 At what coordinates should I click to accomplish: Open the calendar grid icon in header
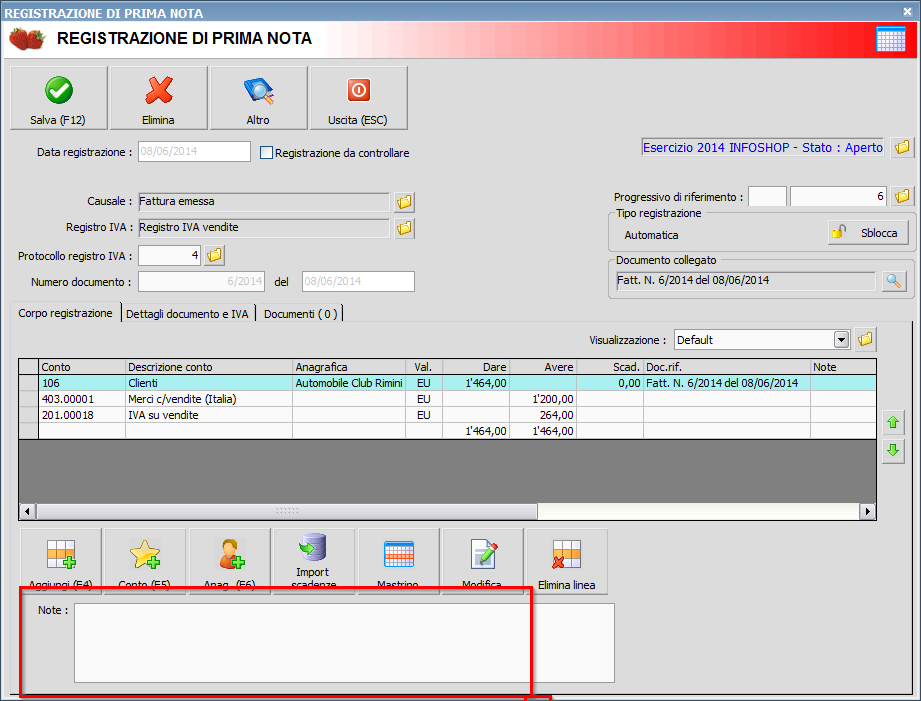(x=890, y=40)
